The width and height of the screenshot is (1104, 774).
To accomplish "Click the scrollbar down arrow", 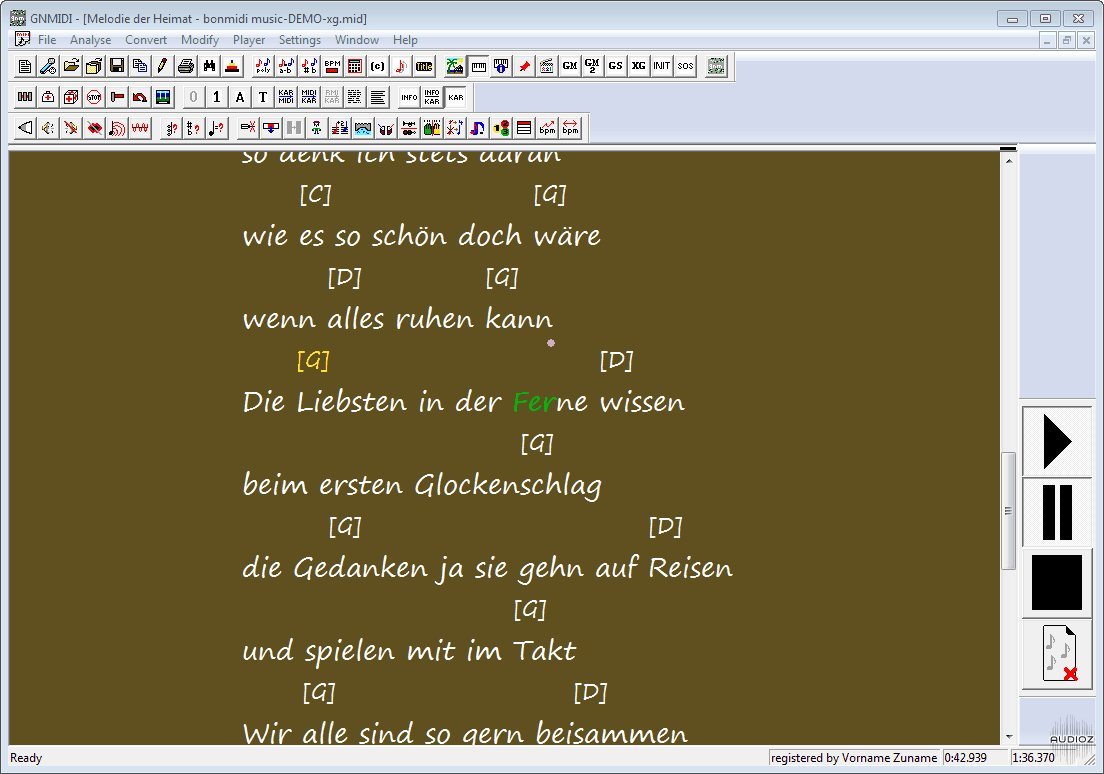I will 1008,737.
